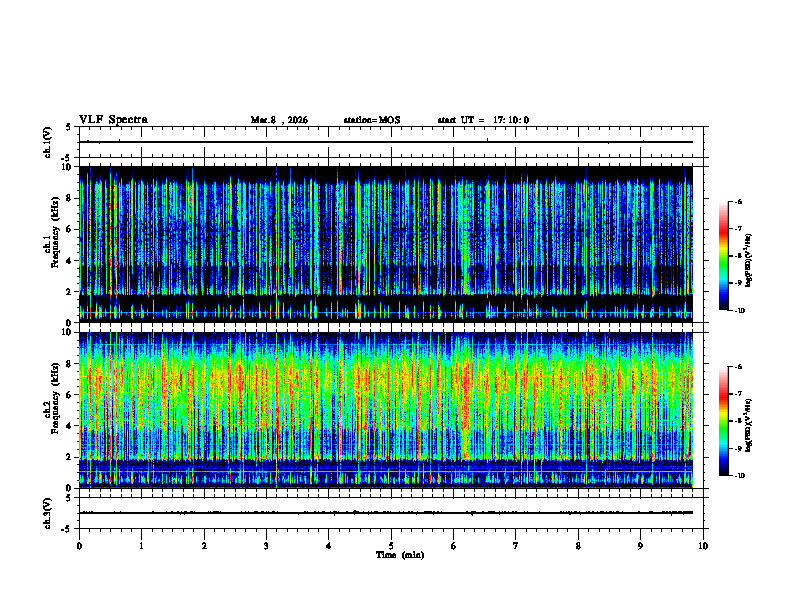Click time axis tick label "1"
This screenshot has width=792, height=612.
click(141, 546)
